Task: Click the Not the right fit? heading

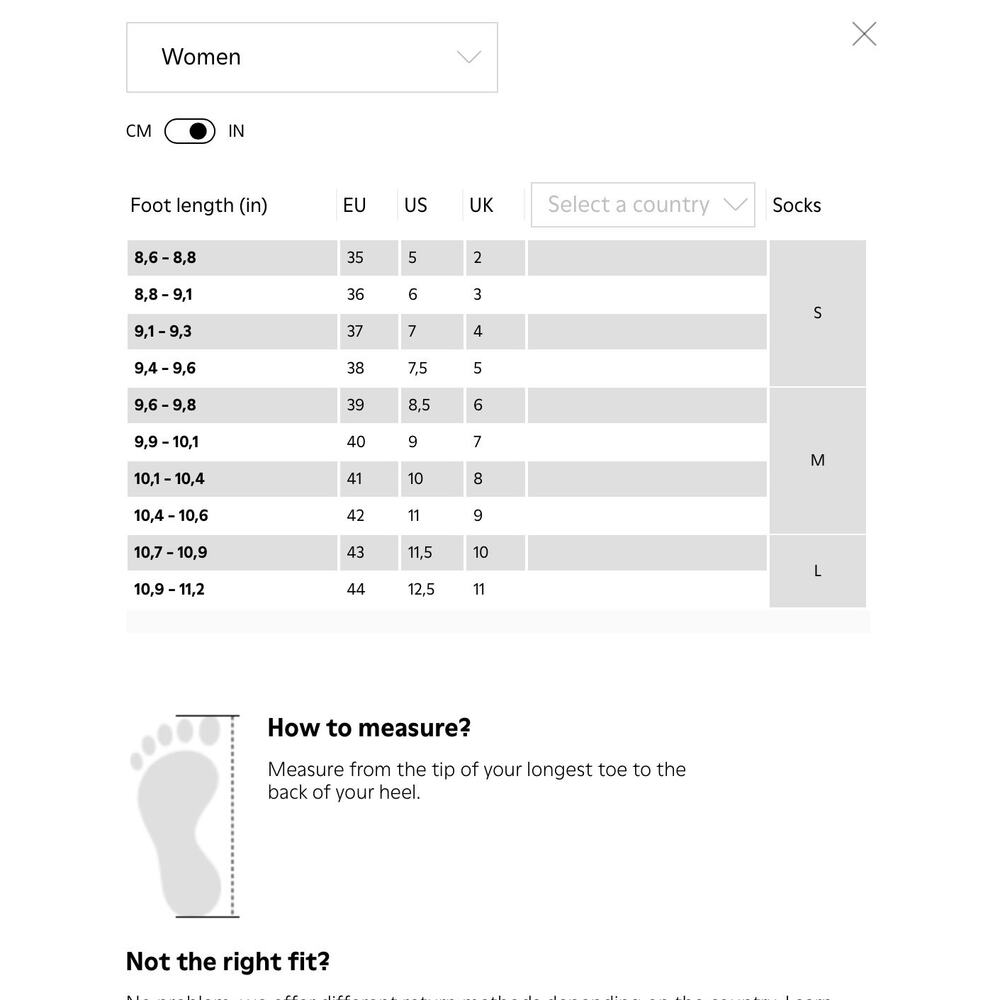Action: click(x=228, y=962)
